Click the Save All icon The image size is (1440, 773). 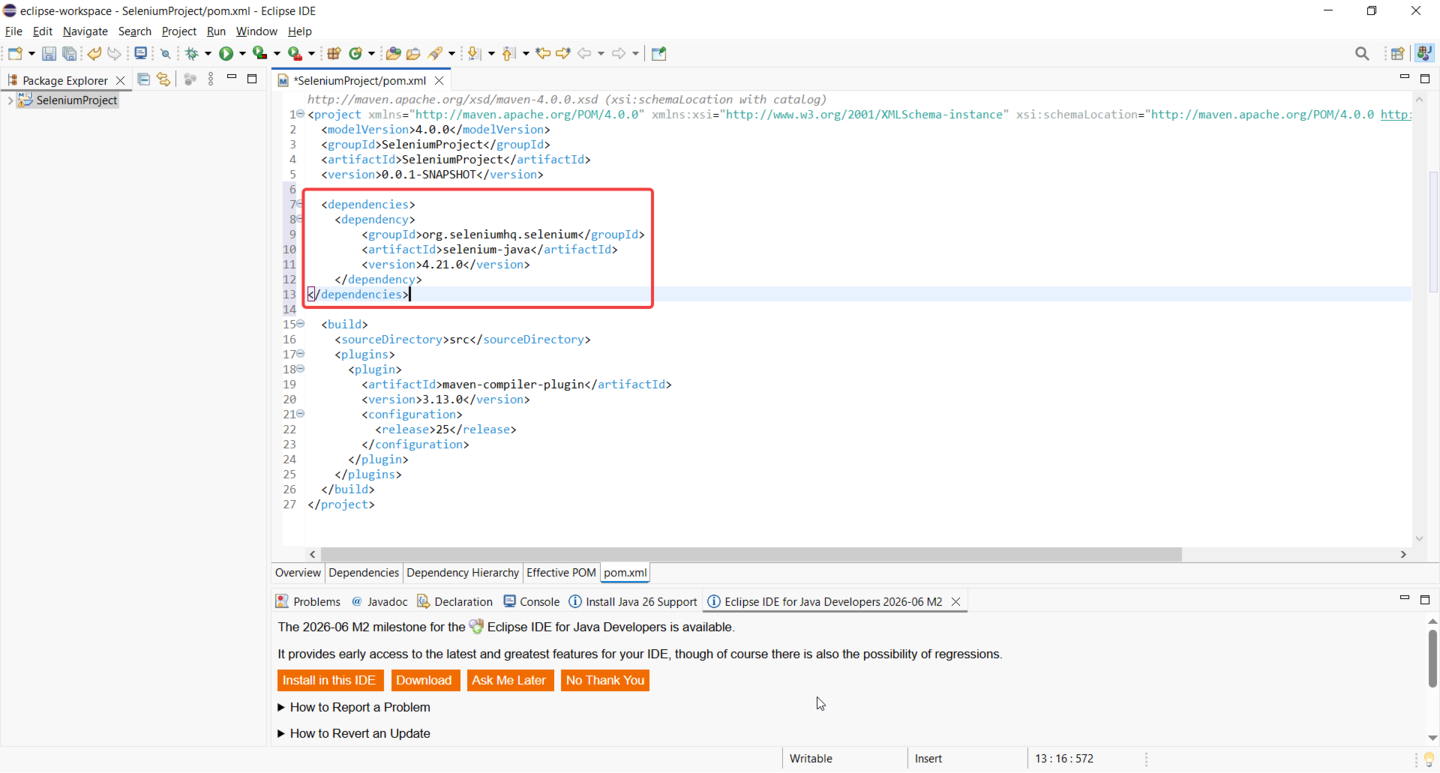coord(69,53)
